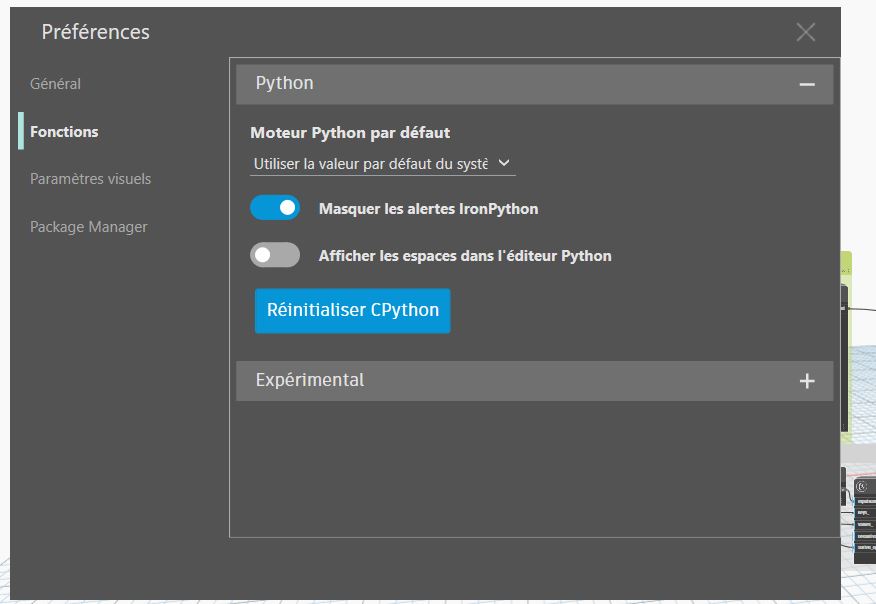The height and width of the screenshot is (604, 876).
Task: Toggle off Masquer les alertes IronPython switch
Action: click(x=275, y=208)
